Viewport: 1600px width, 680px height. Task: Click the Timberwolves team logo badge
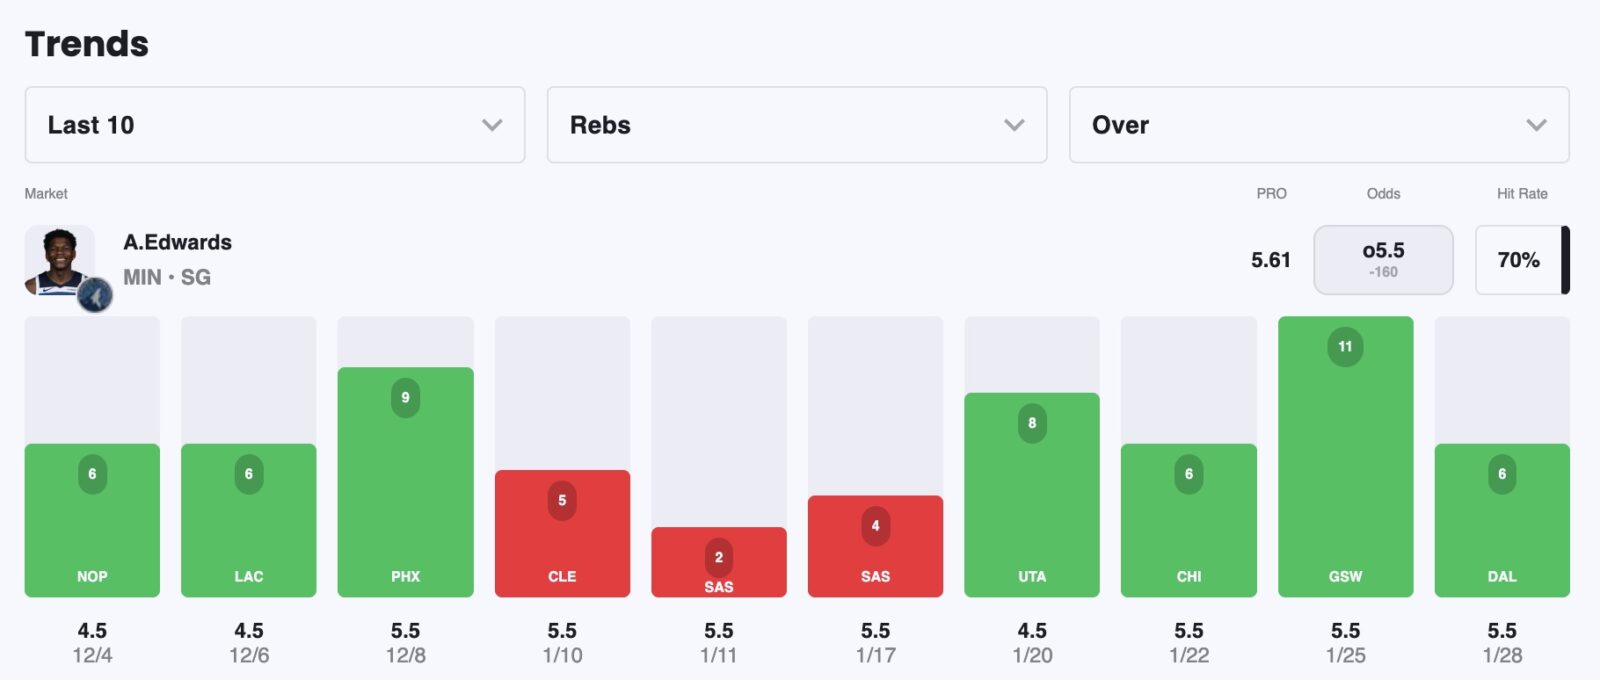point(95,295)
